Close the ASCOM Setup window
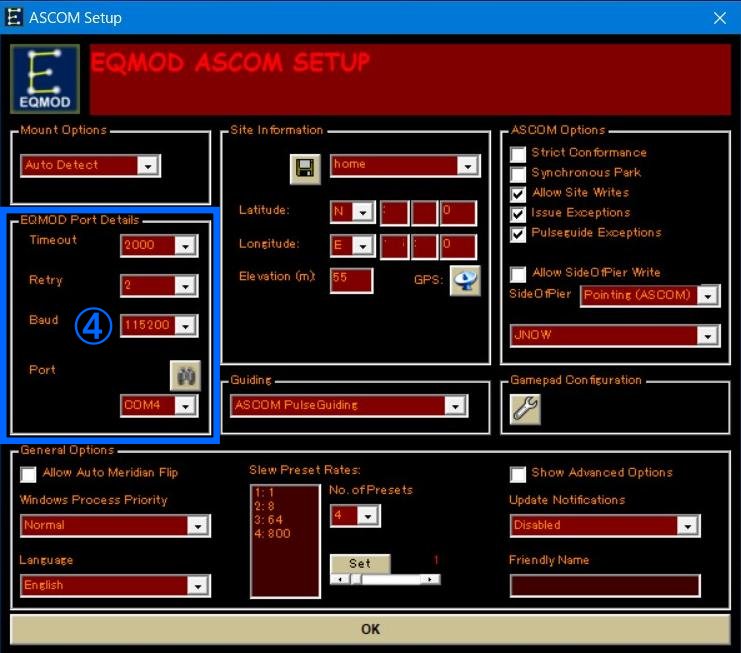This screenshot has width=741, height=653. click(x=720, y=18)
